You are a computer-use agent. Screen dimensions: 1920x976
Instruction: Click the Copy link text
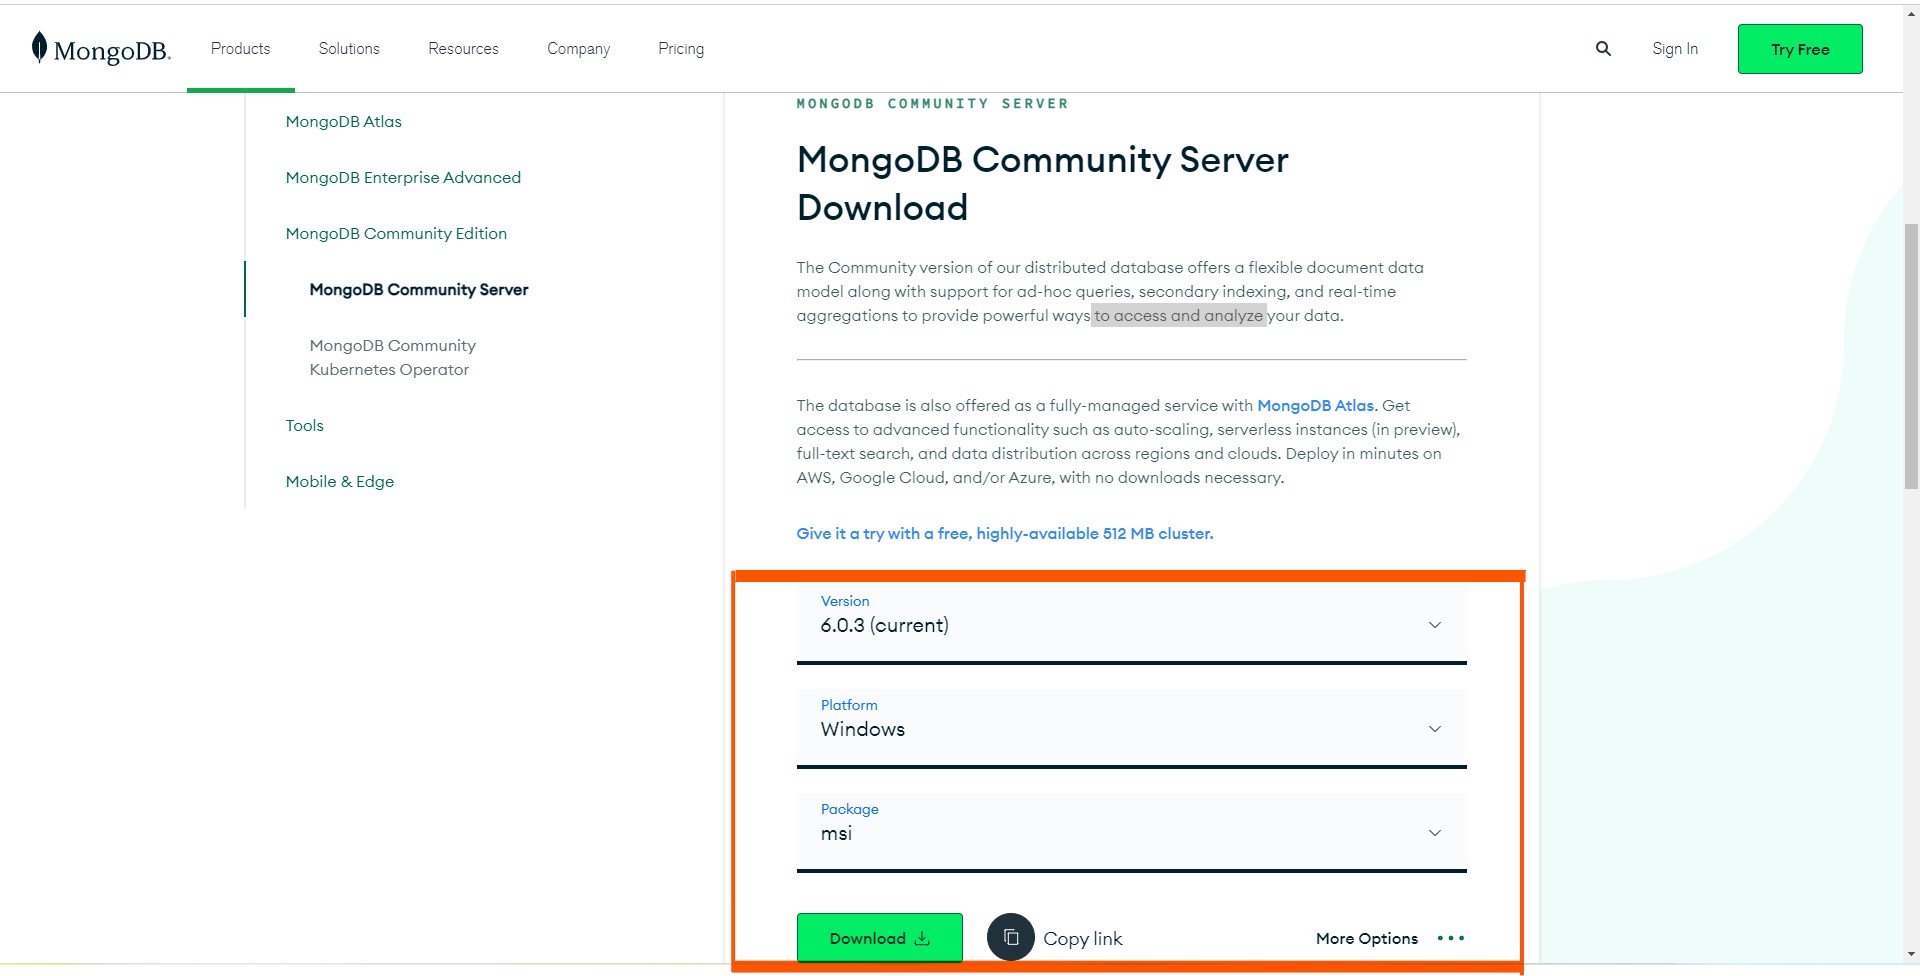click(x=1083, y=939)
